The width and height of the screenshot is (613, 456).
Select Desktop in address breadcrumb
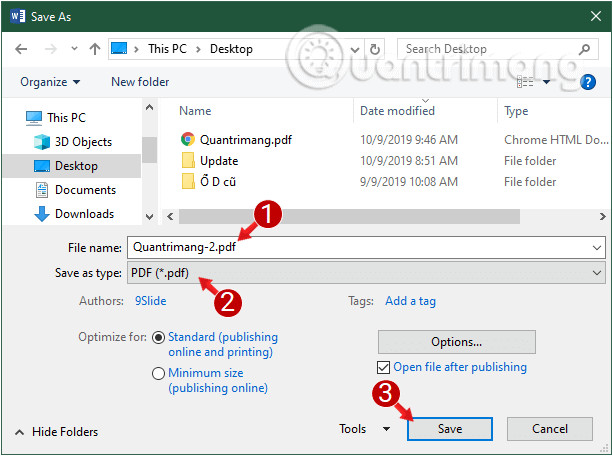coord(231,49)
